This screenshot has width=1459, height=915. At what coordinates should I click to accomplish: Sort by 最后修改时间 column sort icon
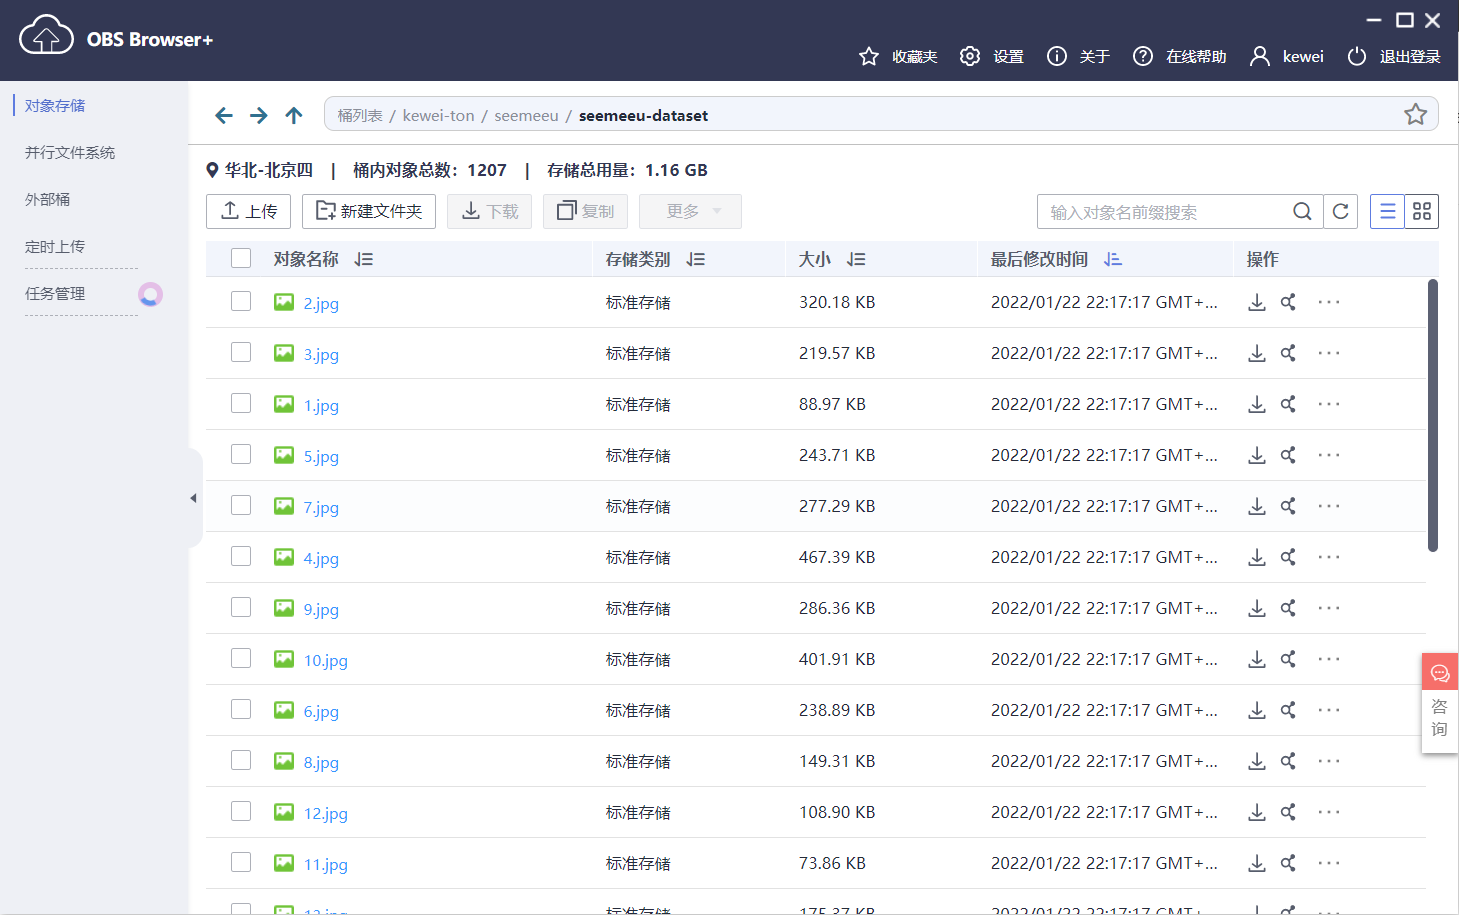[x=1113, y=259]
